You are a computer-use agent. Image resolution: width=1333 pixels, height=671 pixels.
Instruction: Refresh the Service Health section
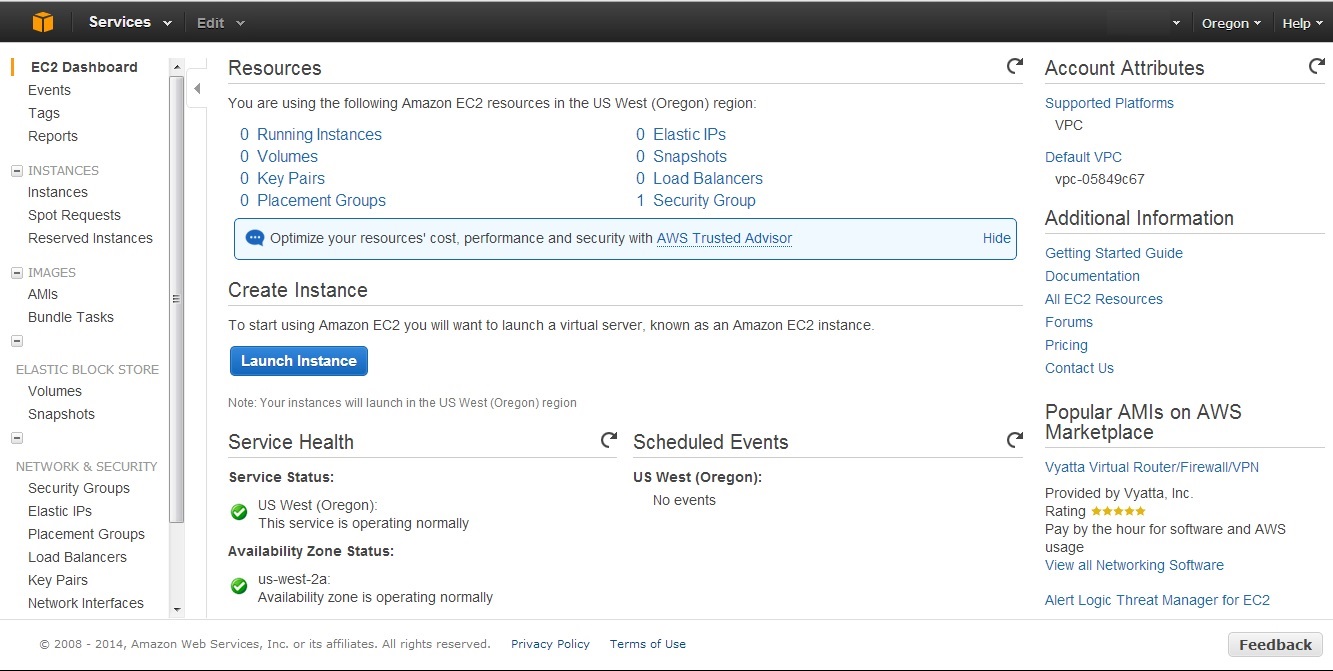608,440
